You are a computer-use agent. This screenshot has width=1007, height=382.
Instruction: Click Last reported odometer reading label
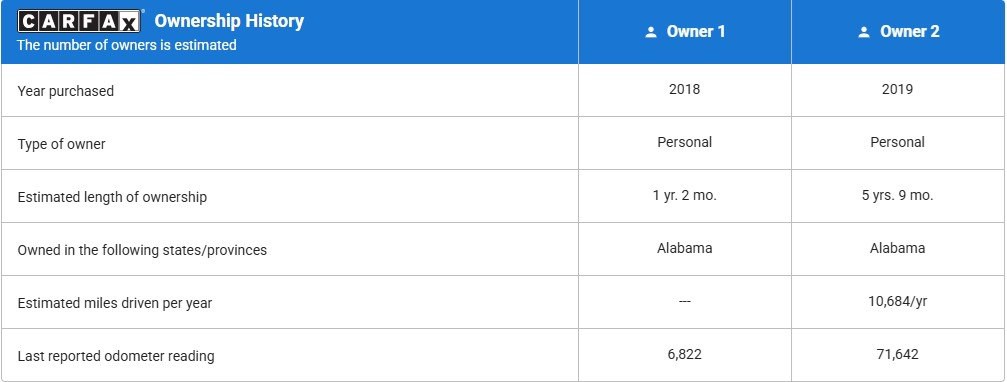[x=116, y=356]
